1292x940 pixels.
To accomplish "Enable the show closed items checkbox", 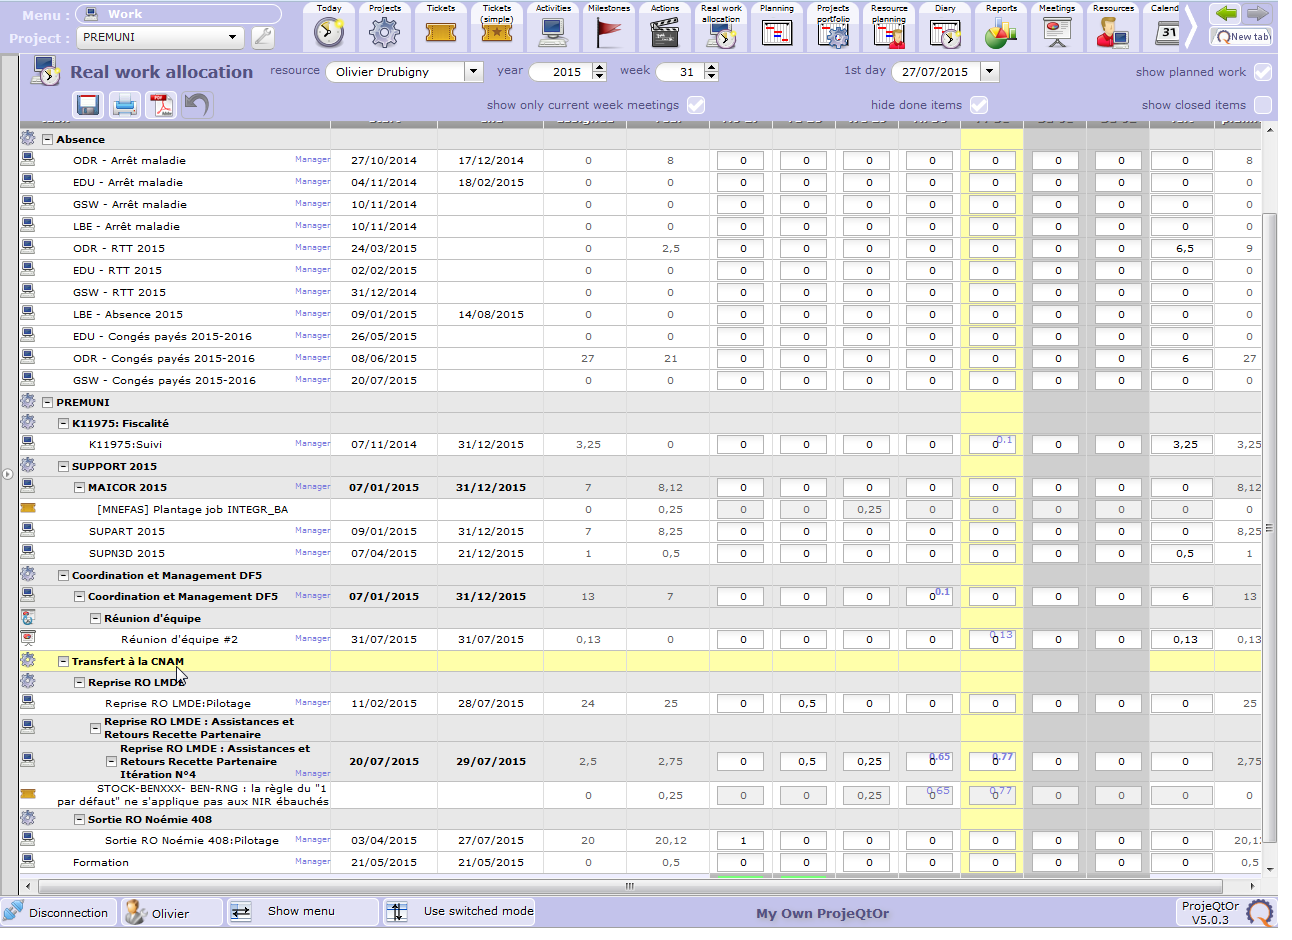I will click(1263, 105).
